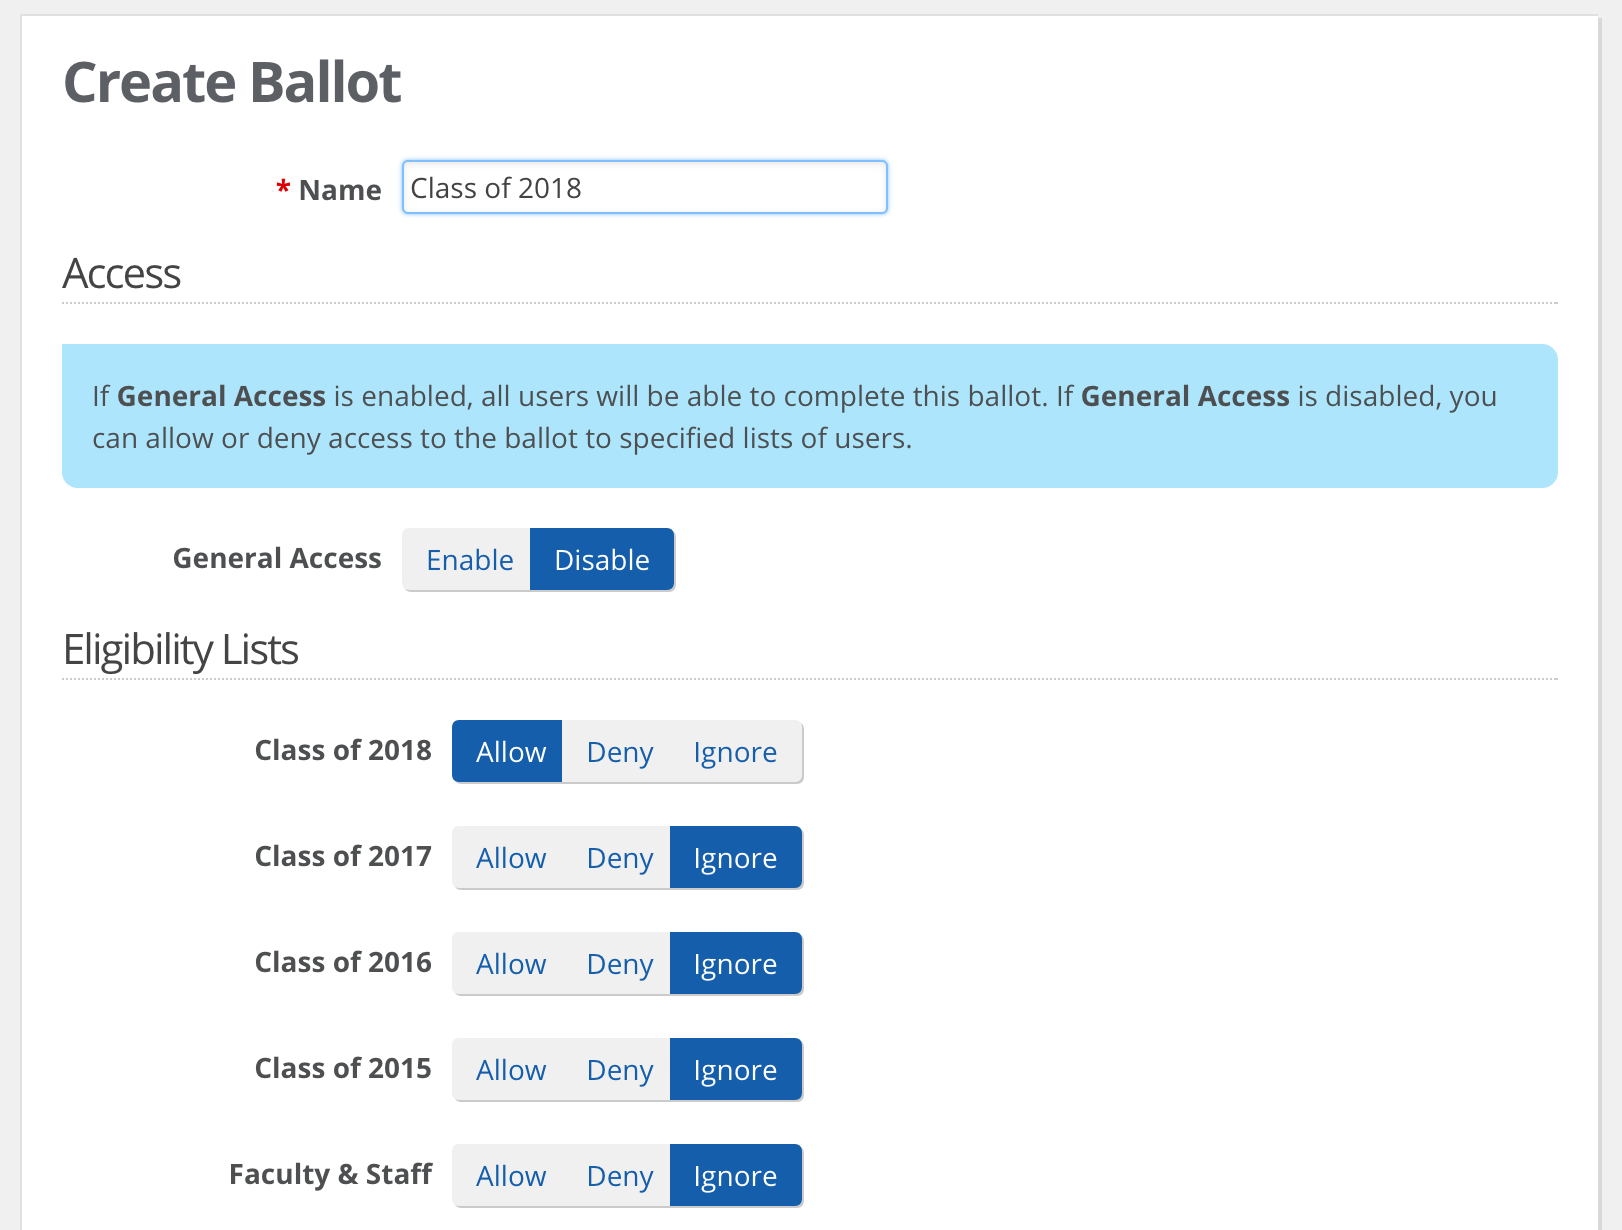Disable General Access

(x=602, y=559)
